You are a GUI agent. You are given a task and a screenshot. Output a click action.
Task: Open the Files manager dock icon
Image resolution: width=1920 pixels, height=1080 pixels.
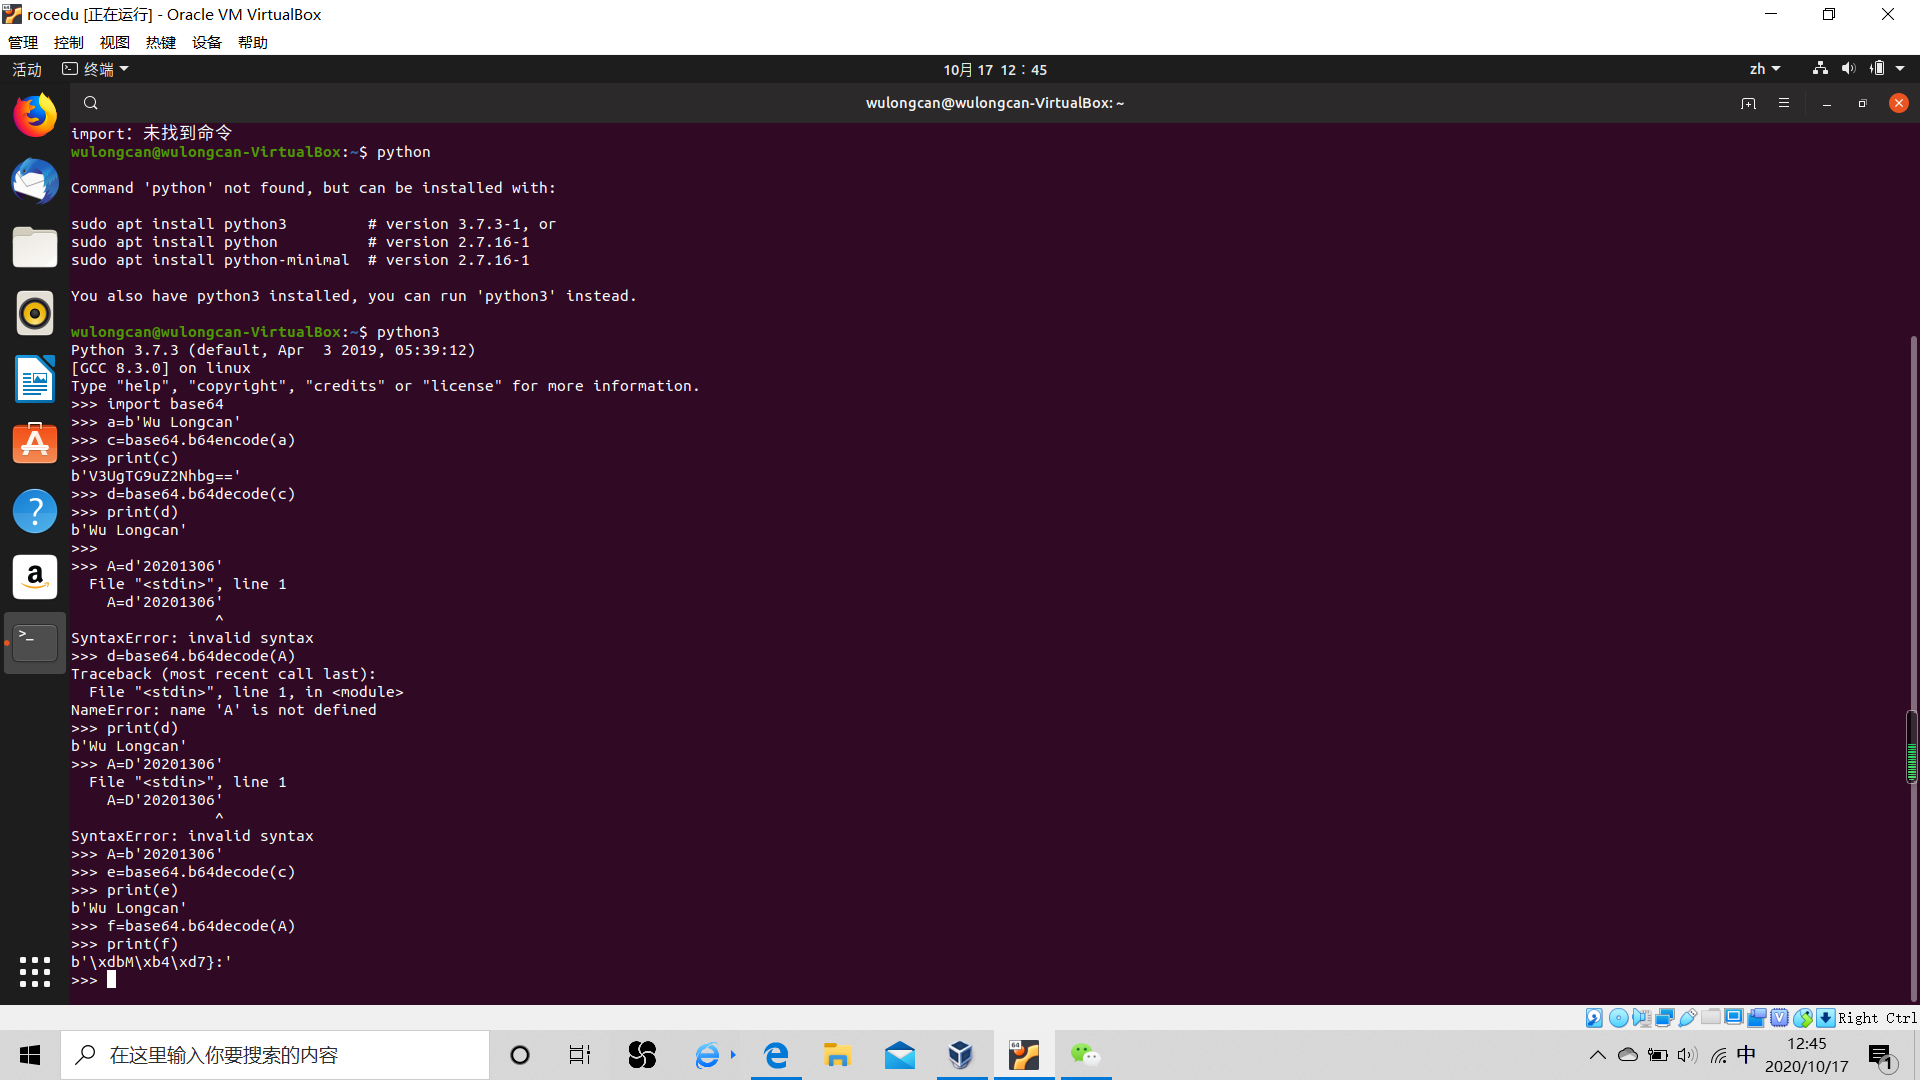[35, 247]
